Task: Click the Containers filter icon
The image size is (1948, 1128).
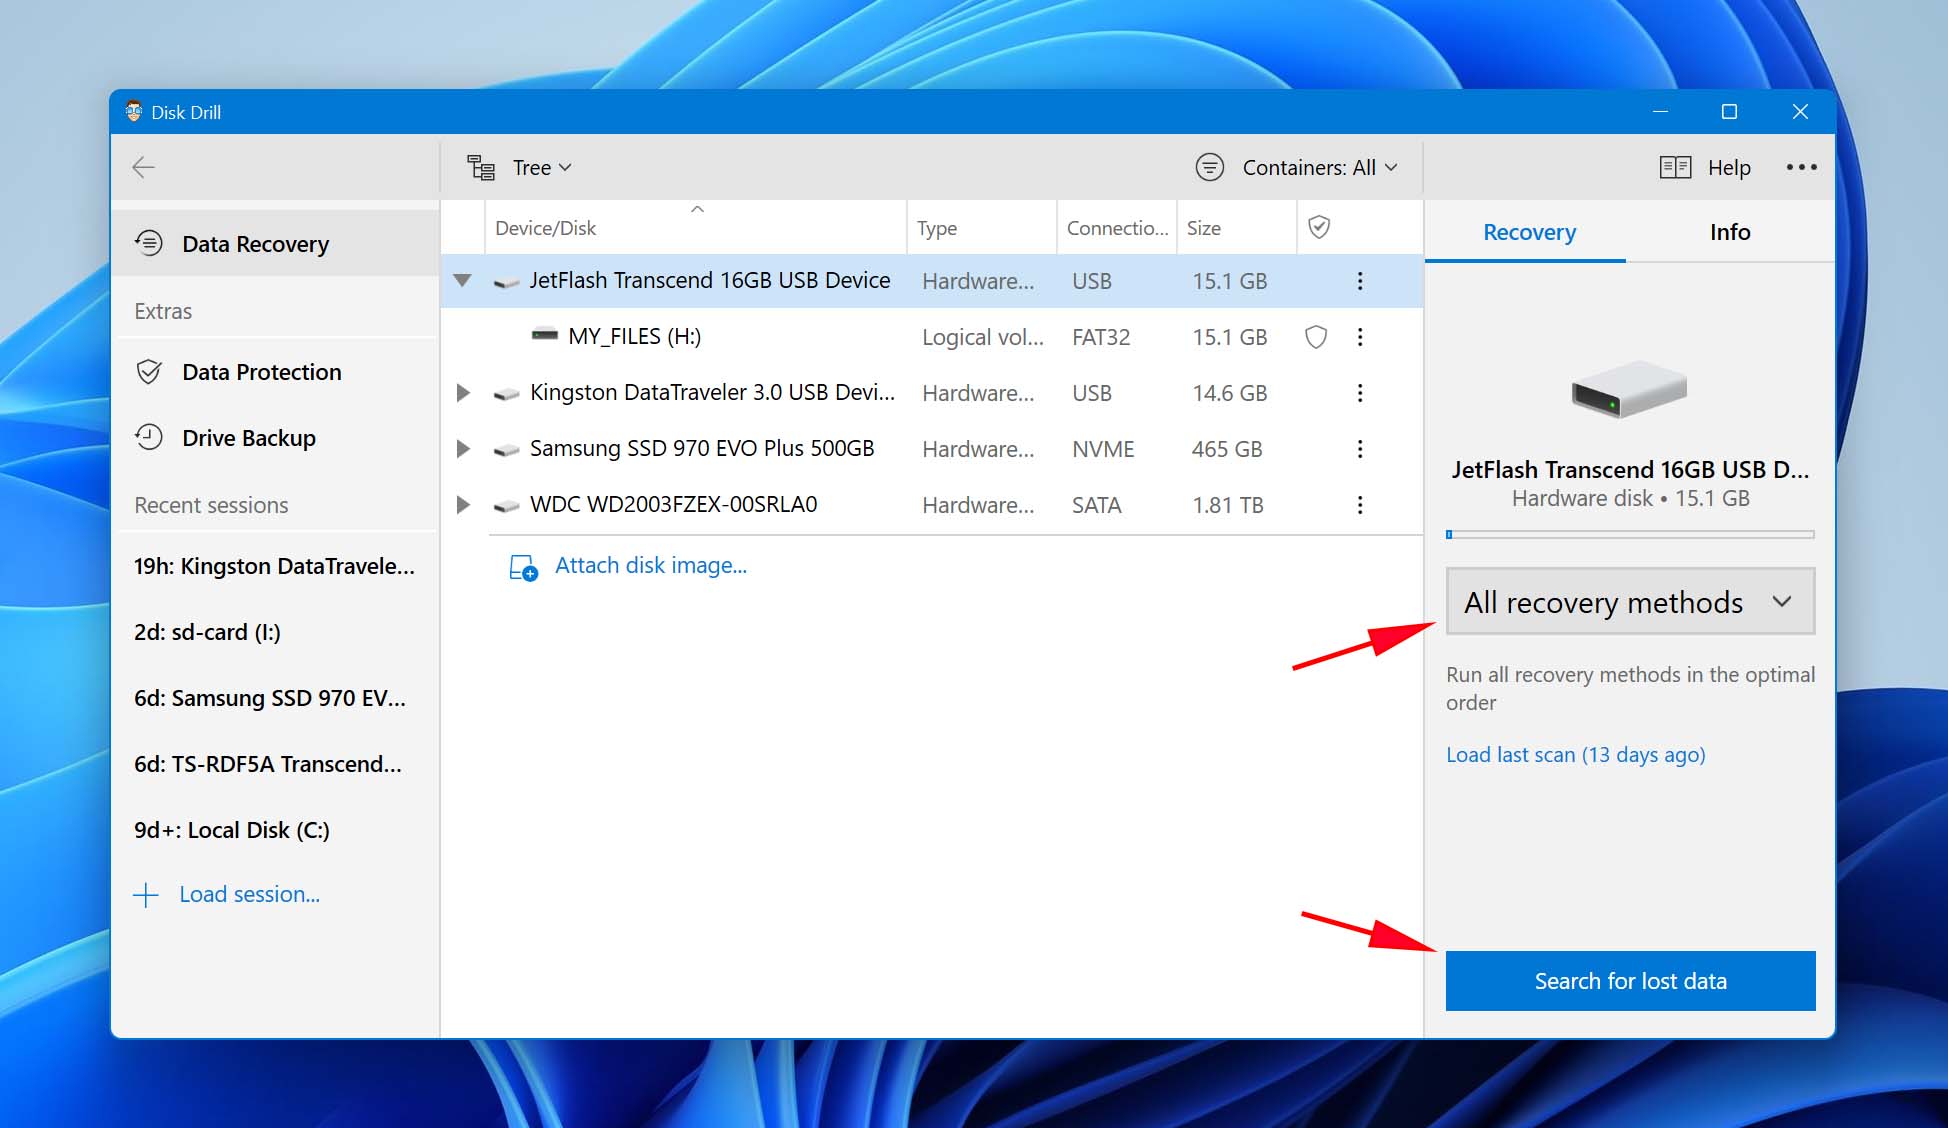Action: 1209,167
